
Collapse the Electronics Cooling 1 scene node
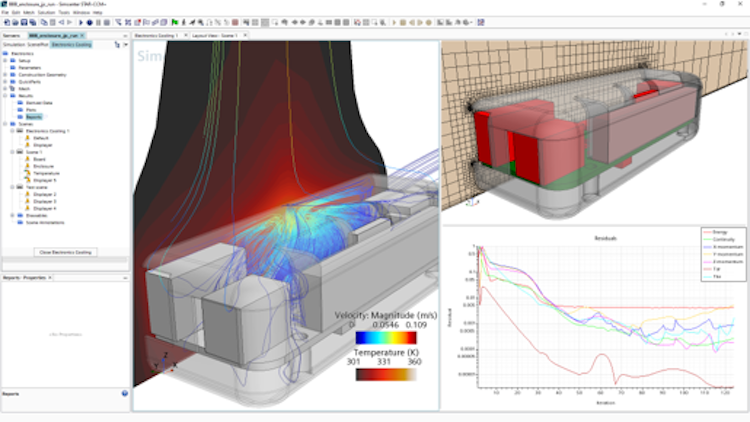click(12, 131)
